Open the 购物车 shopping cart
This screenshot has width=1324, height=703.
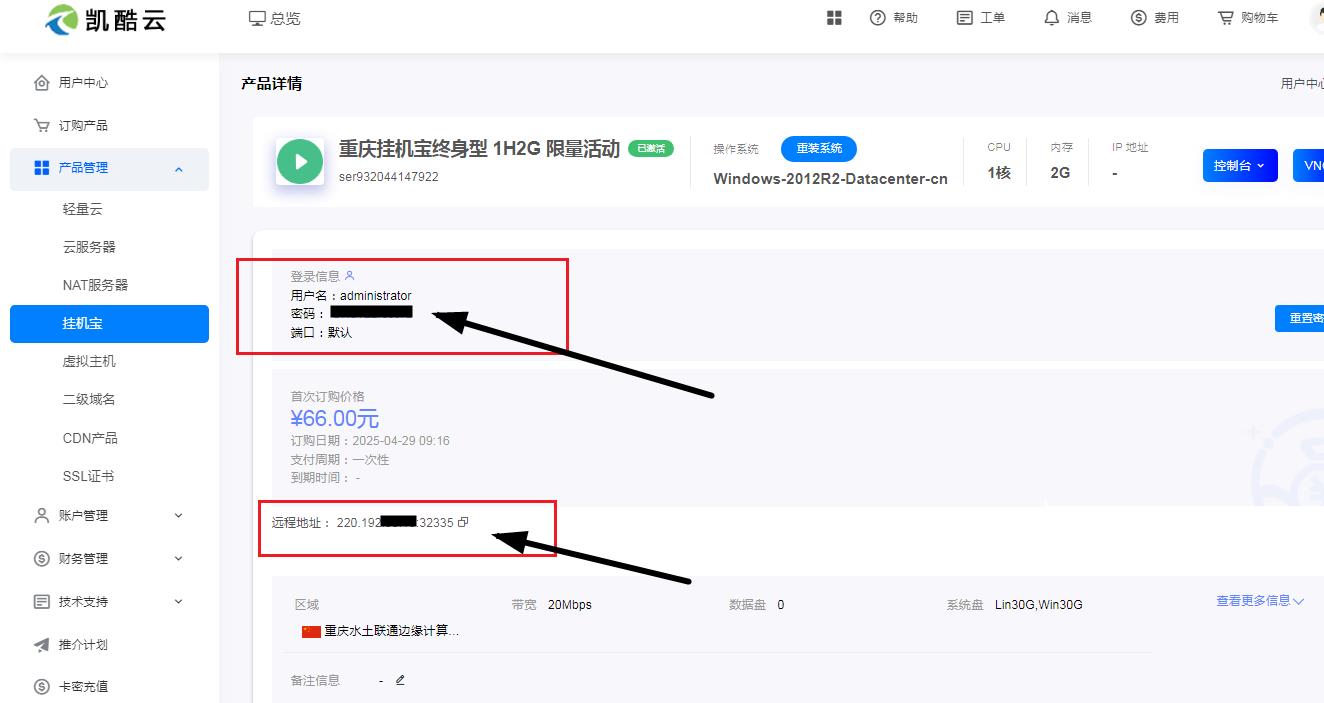click(1248, 18)
